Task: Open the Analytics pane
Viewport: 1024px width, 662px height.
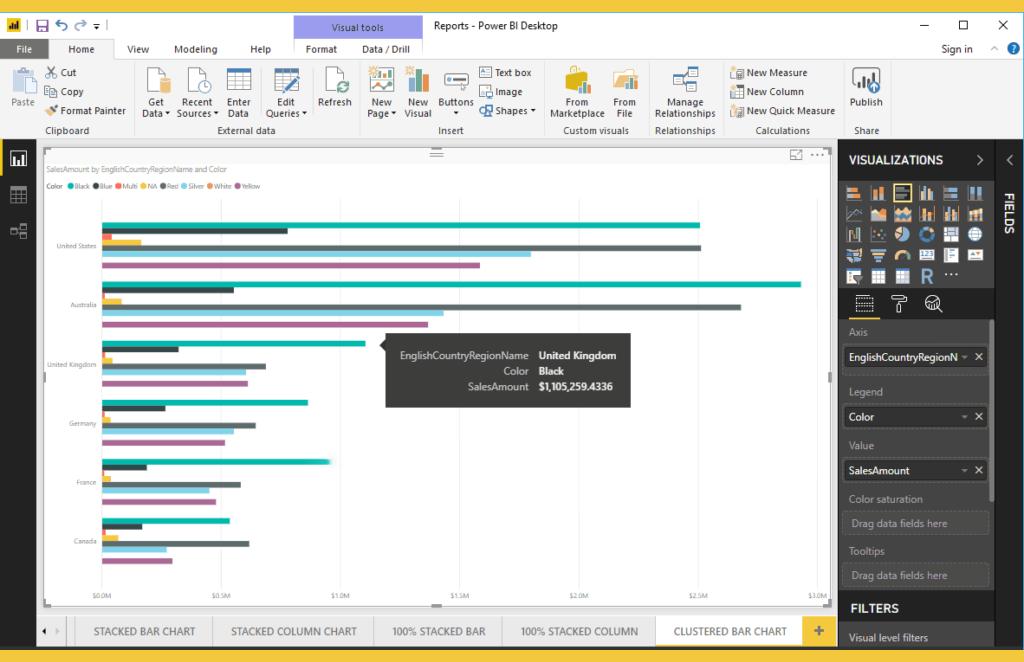Action: (933, 304)
